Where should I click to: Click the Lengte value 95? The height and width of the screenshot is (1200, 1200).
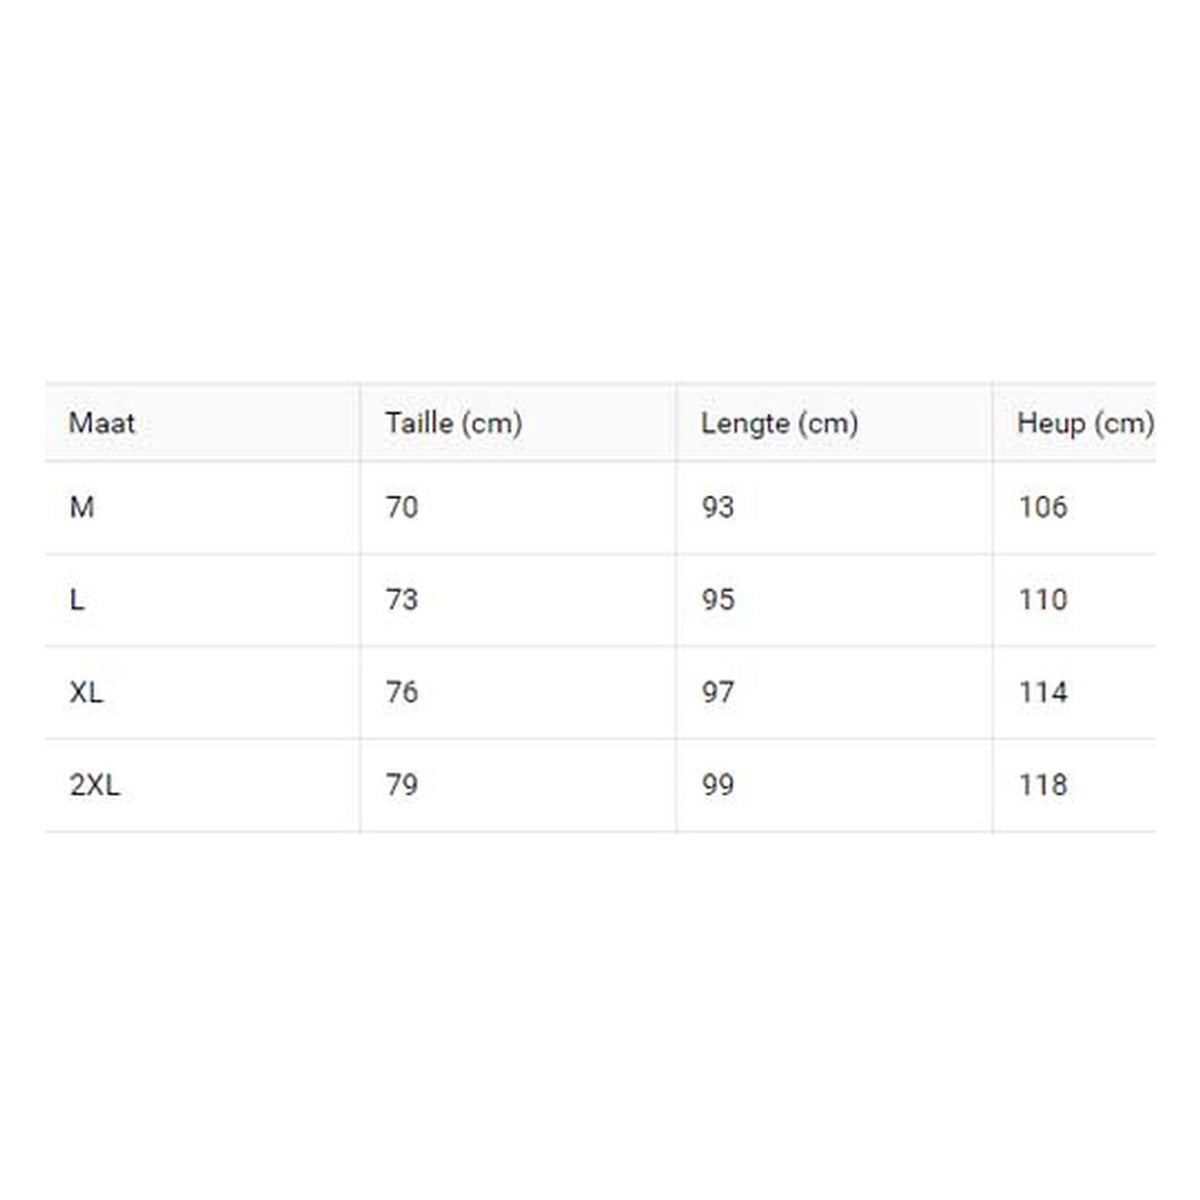[x=718, y=600]
